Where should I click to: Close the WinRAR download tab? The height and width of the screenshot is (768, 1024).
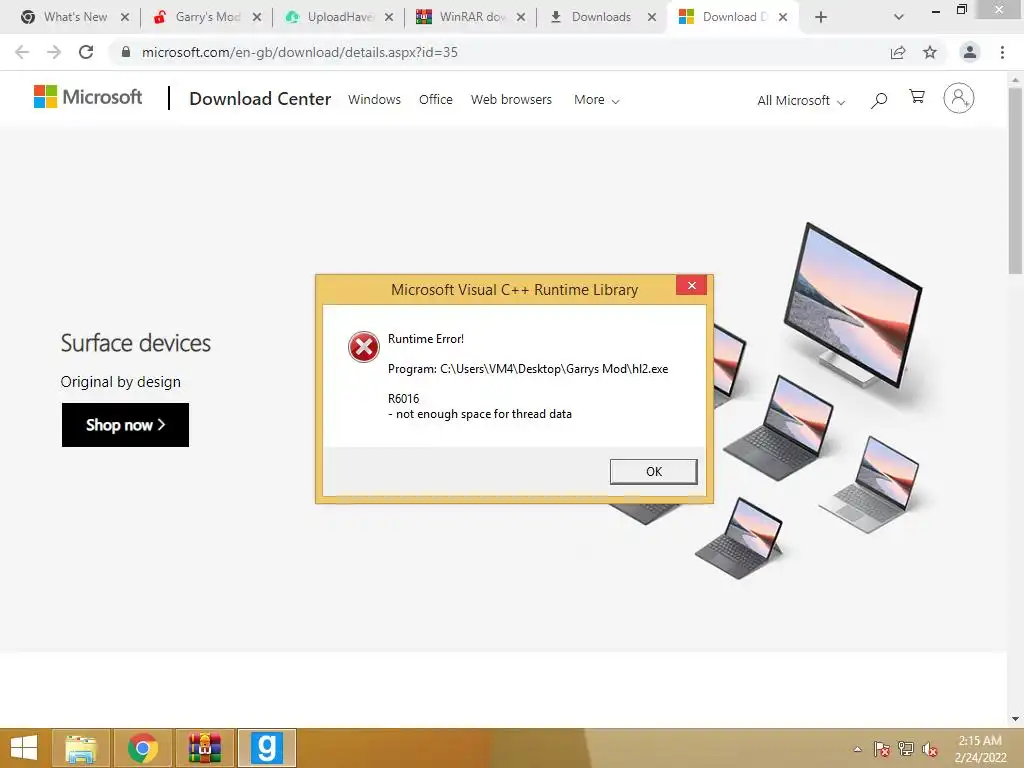point(520,17)
